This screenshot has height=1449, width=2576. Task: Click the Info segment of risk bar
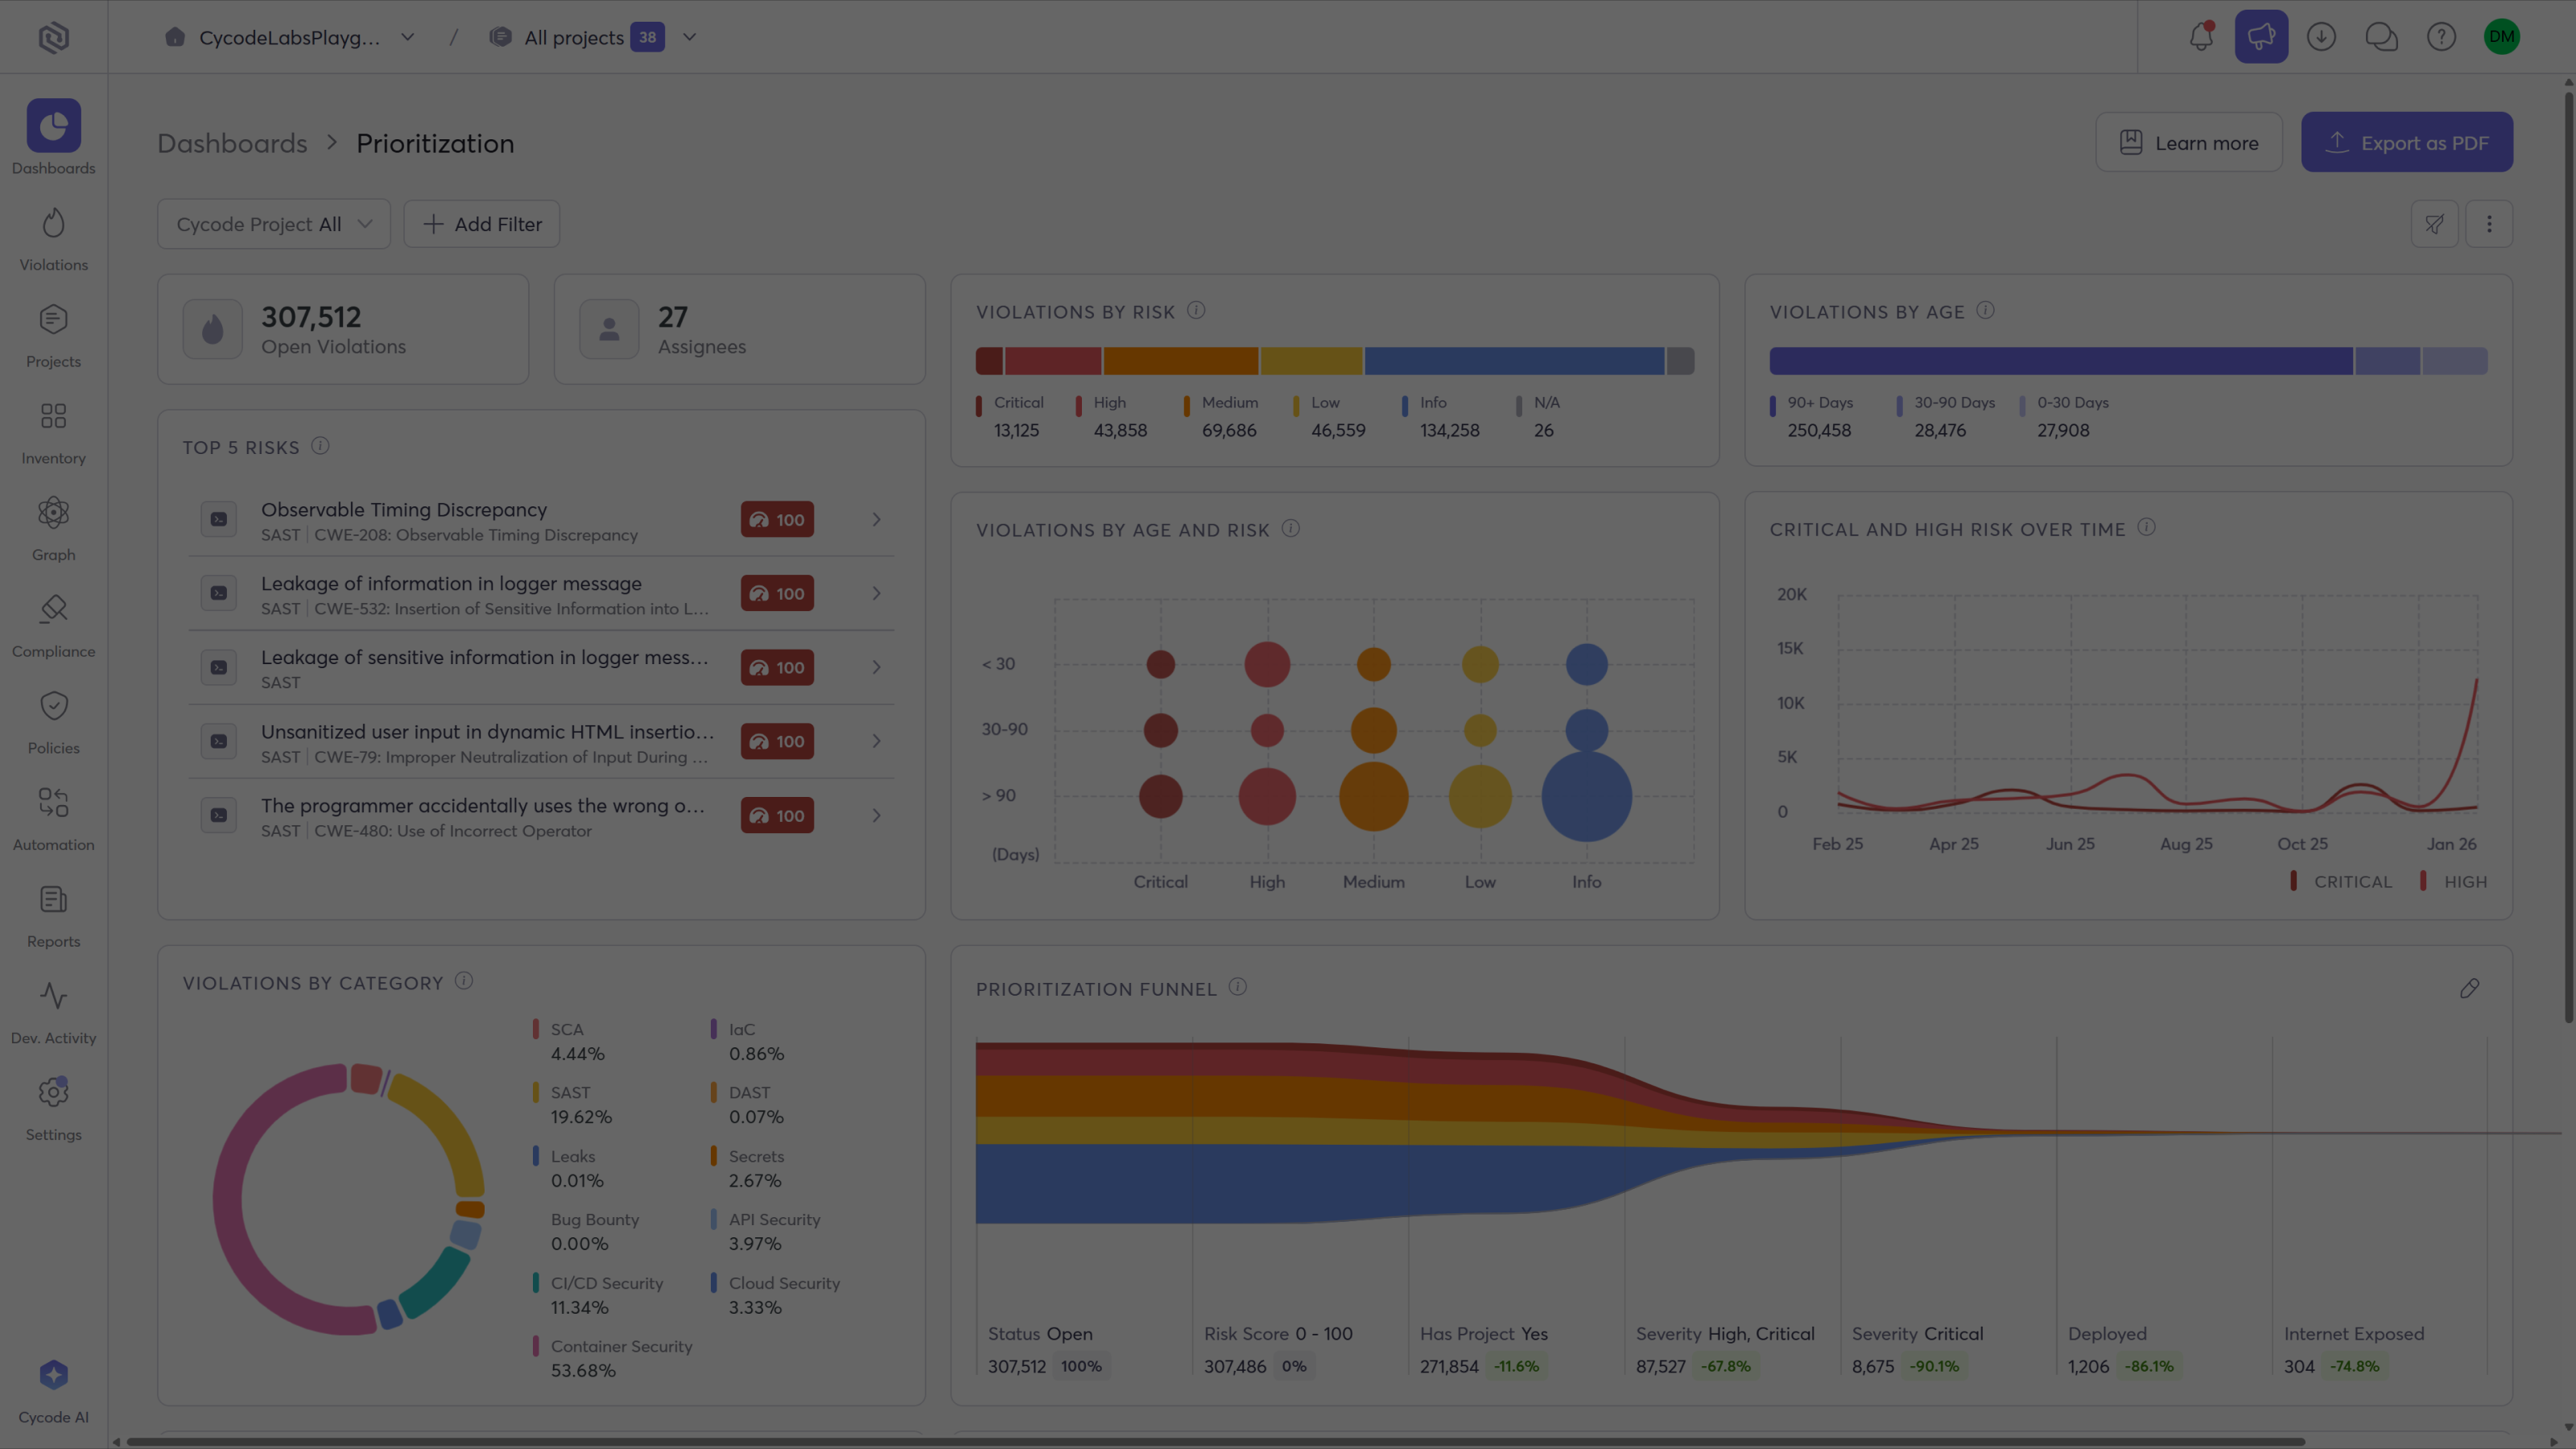pyautogui.click(x=1513, y=361)
